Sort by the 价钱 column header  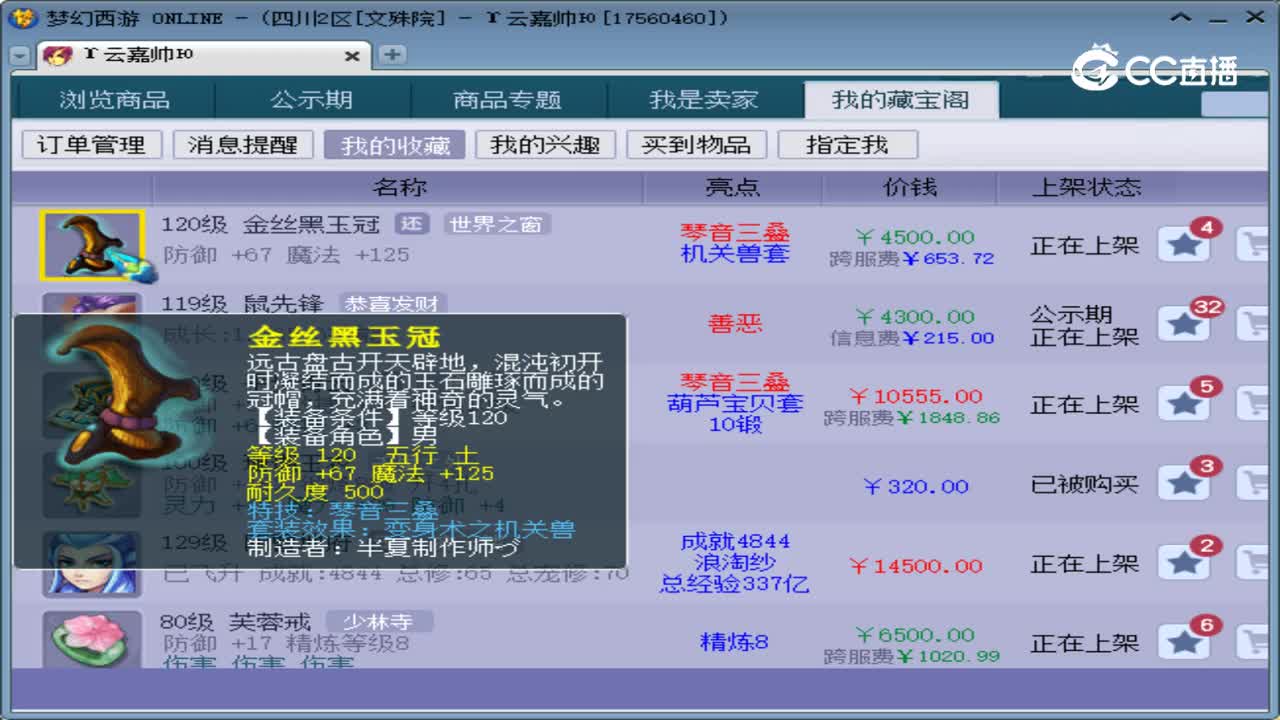tap(910, 187)
